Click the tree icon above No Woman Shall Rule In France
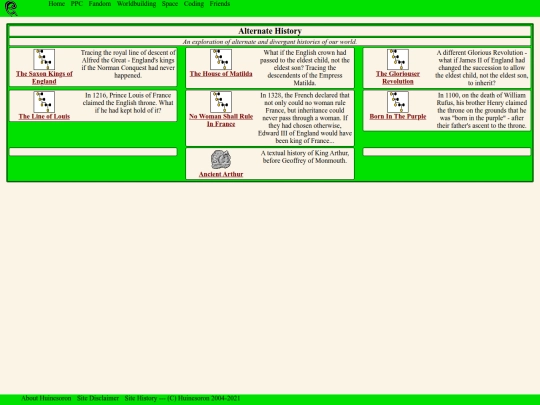 coord(221,102)
